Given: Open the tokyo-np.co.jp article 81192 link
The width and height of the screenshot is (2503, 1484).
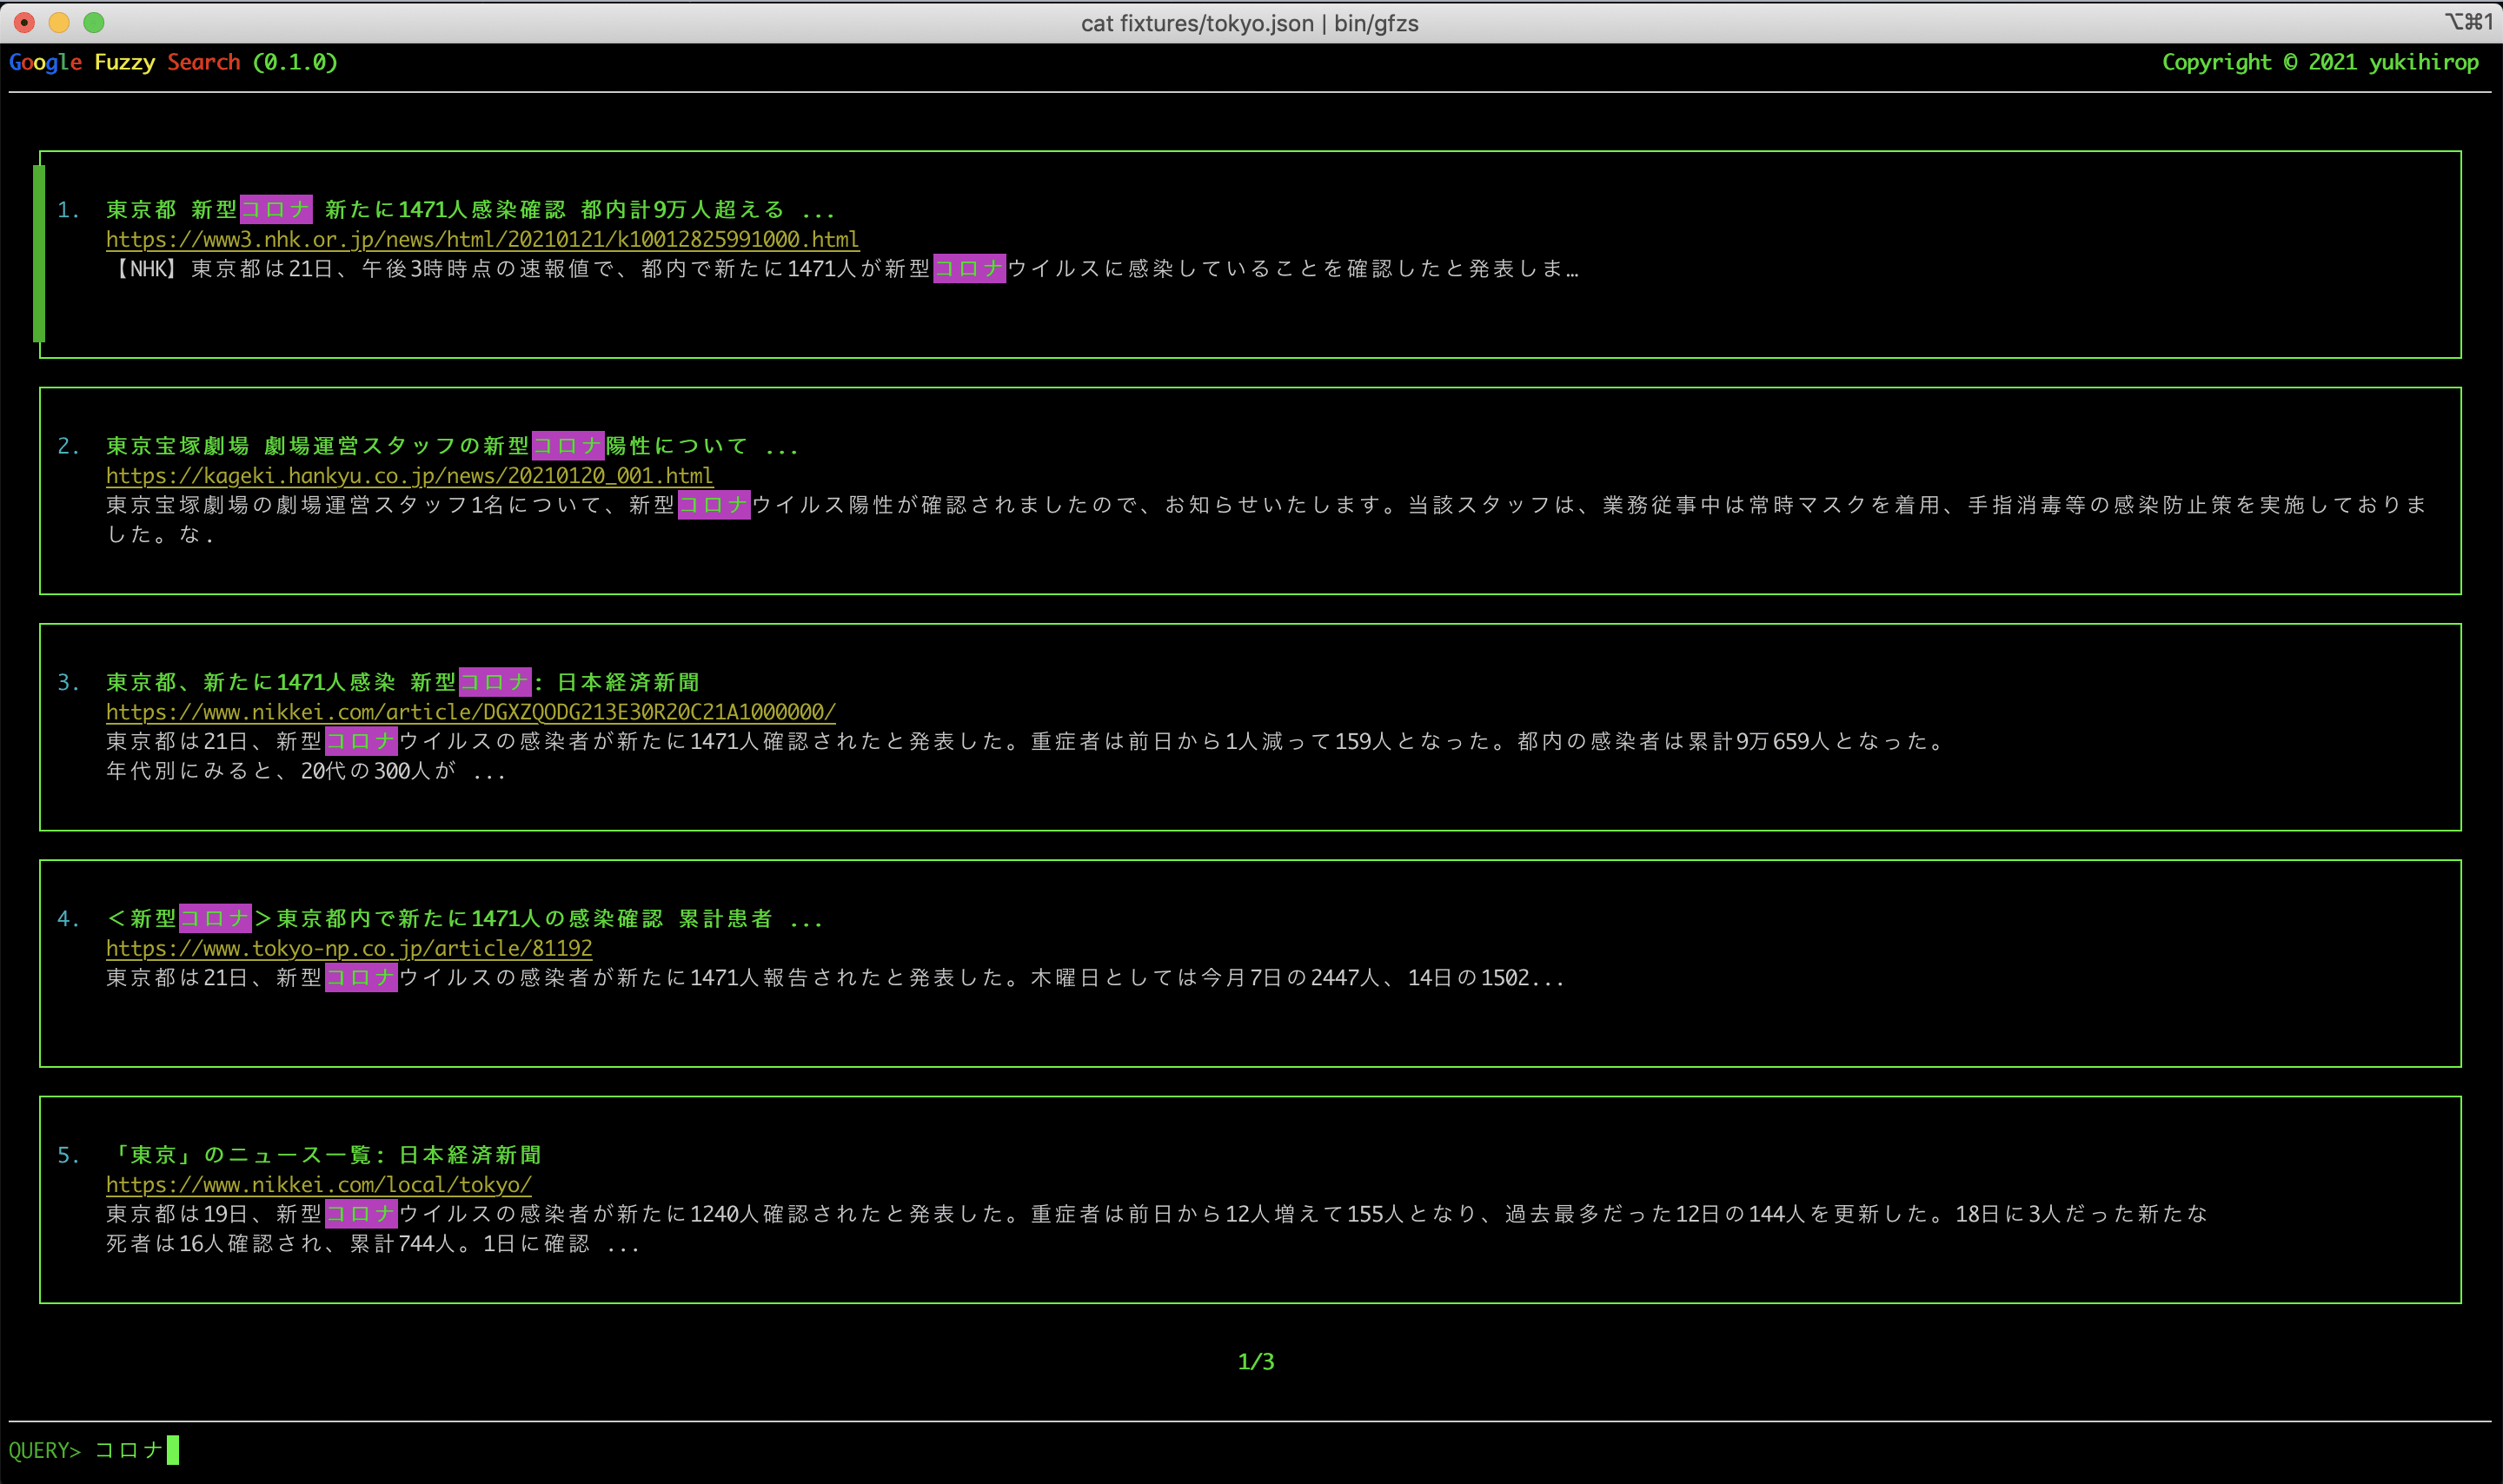Looking at the screenshot, I should pyautogui.click(x=349, y=948).
